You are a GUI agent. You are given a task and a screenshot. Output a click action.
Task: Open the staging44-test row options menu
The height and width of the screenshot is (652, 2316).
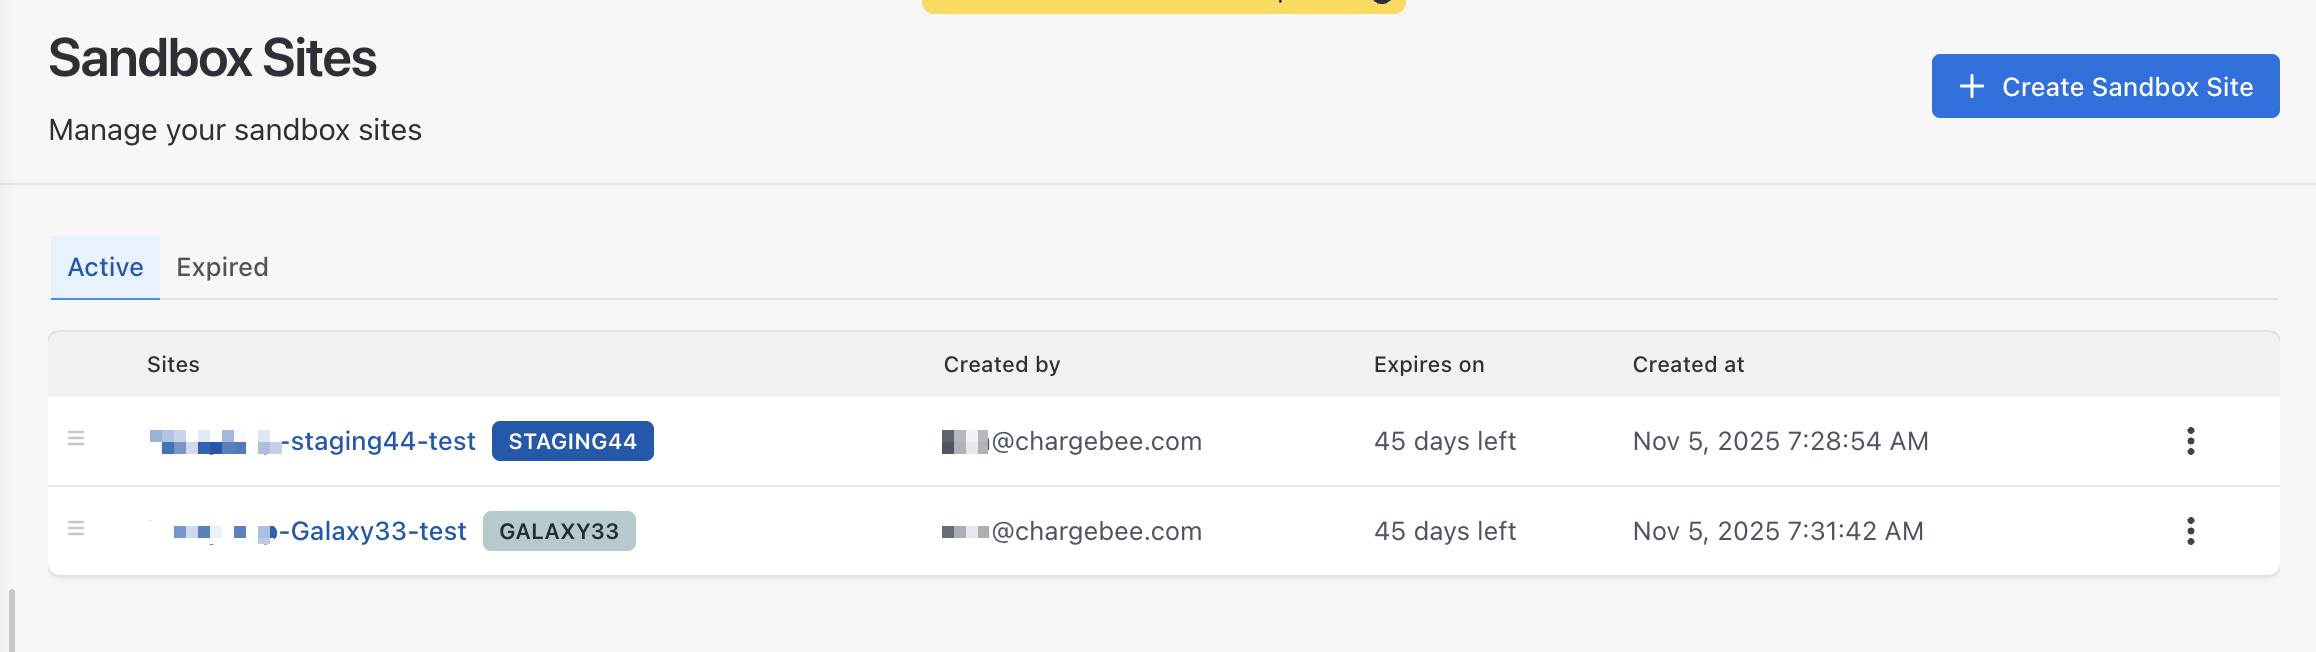[2190, 441]
